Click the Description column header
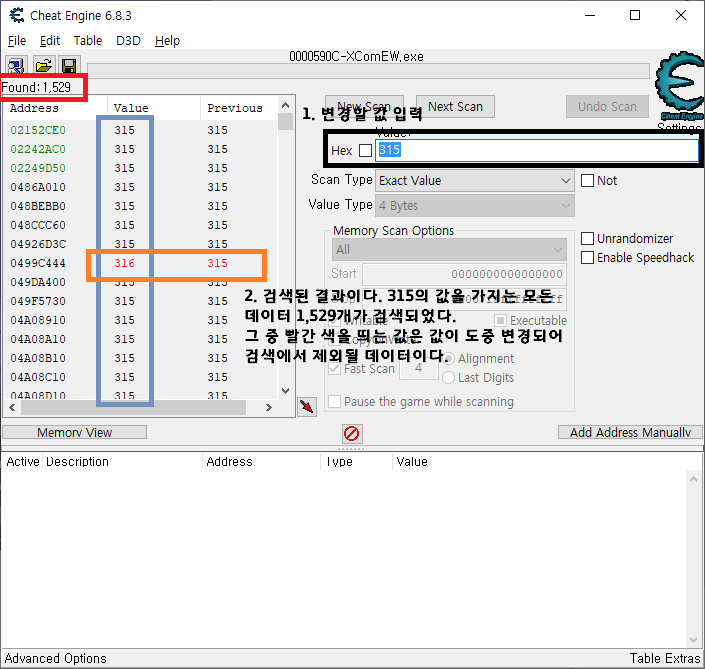This screenshot has height=669, width=705. pos(122,462)
